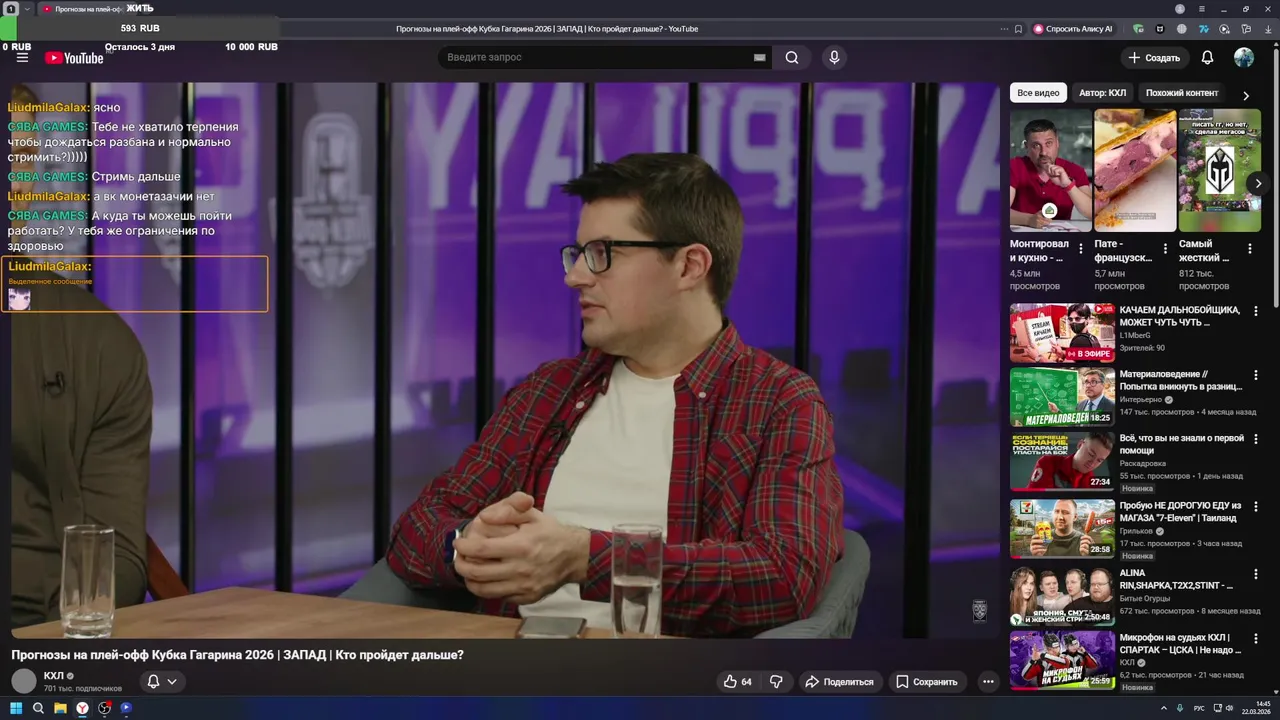Open more actions ellipsis under video
This screenshot has height=720, width=1280.
pyautogui.click(x=988, y=681)
